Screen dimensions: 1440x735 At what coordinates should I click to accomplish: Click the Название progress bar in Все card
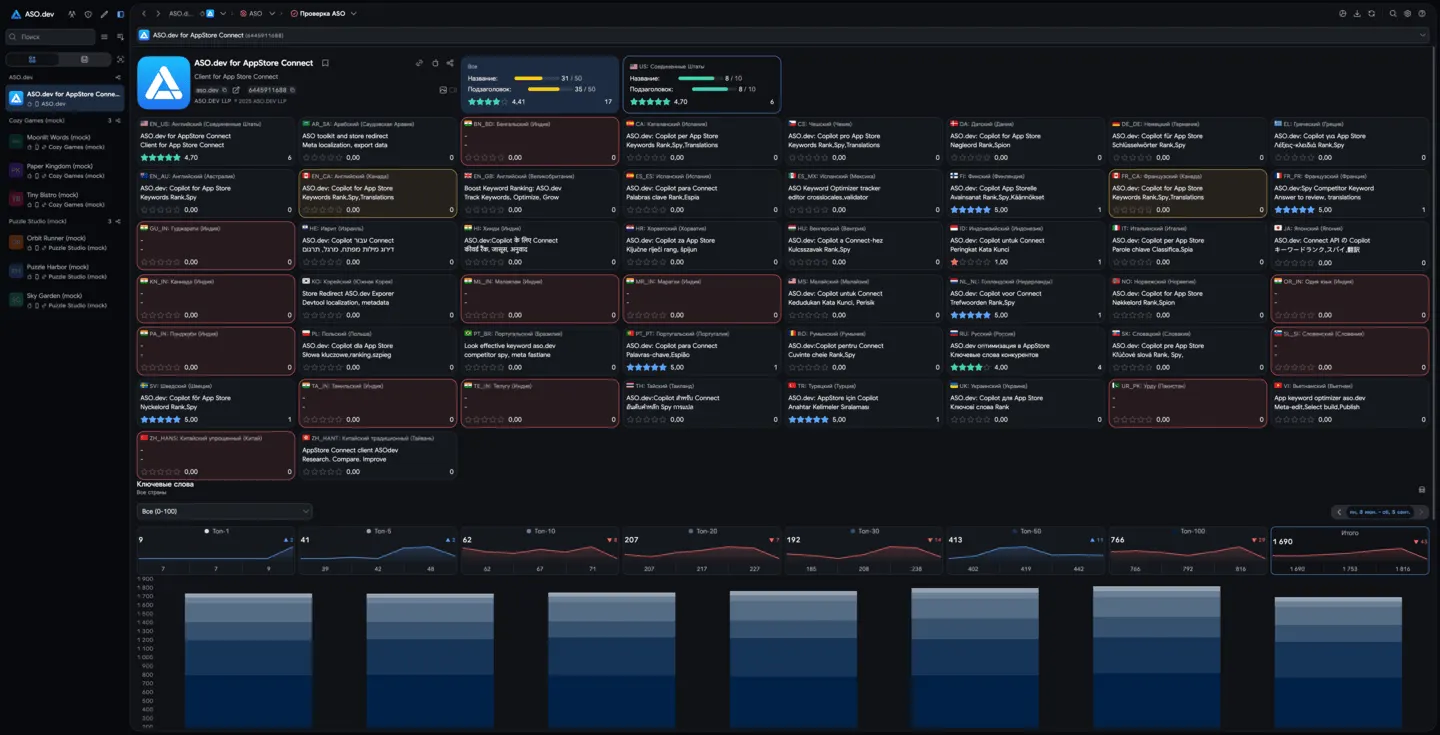pos(535,78)
